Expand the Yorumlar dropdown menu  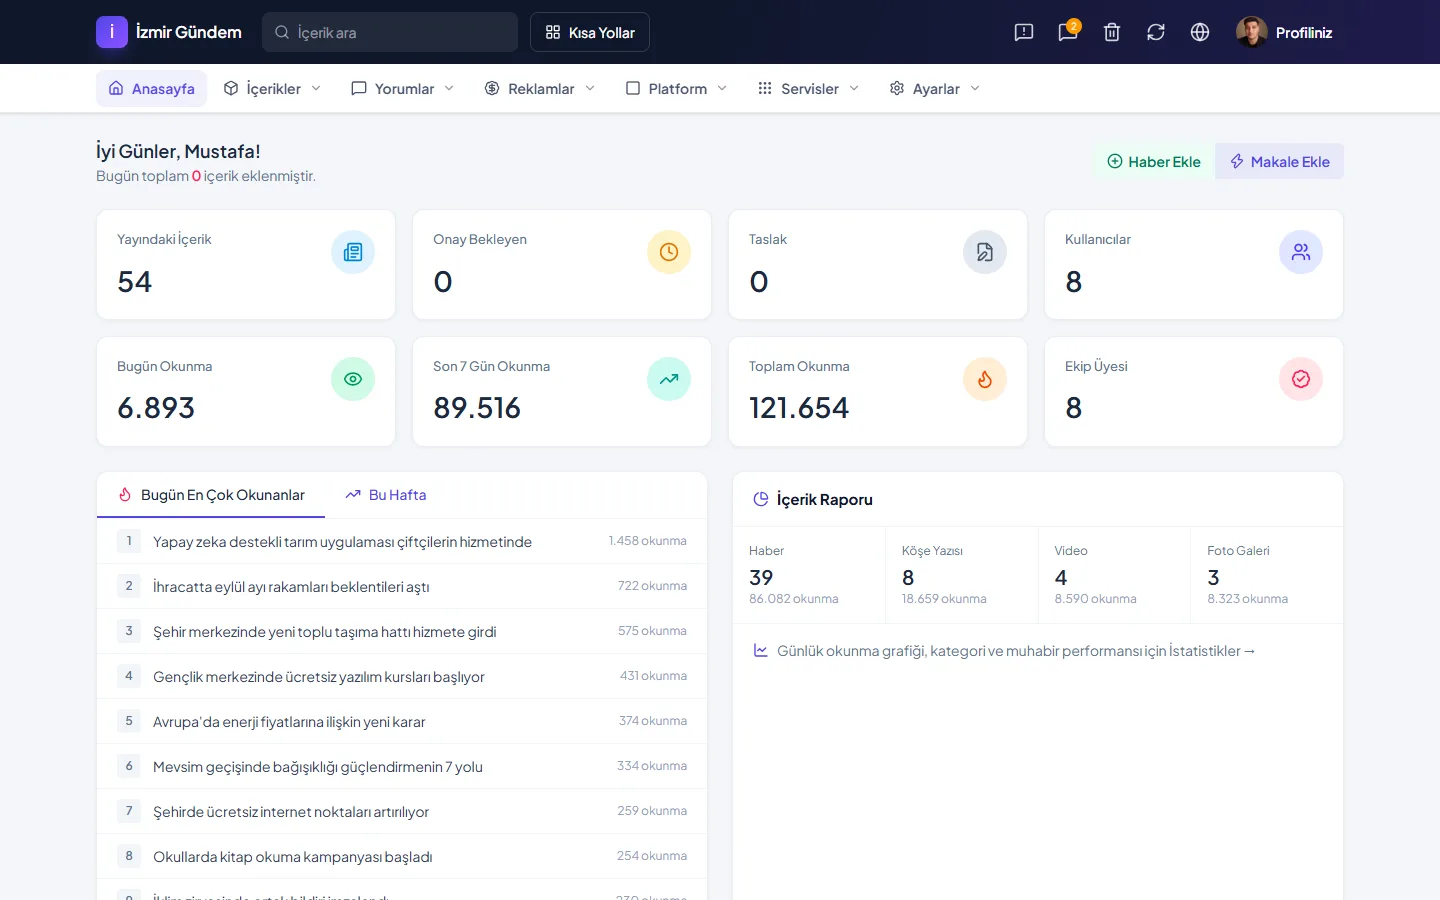pyautogui.click(x=403, y=88)
